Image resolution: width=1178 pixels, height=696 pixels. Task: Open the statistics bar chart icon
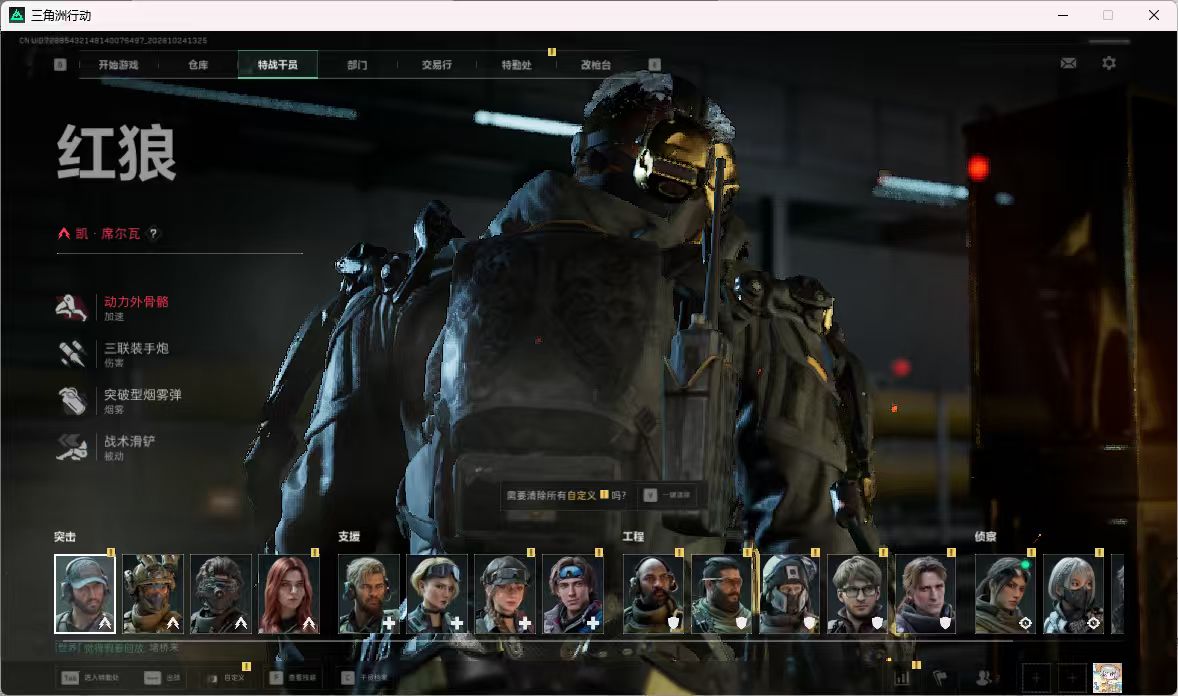coord(902,678)
